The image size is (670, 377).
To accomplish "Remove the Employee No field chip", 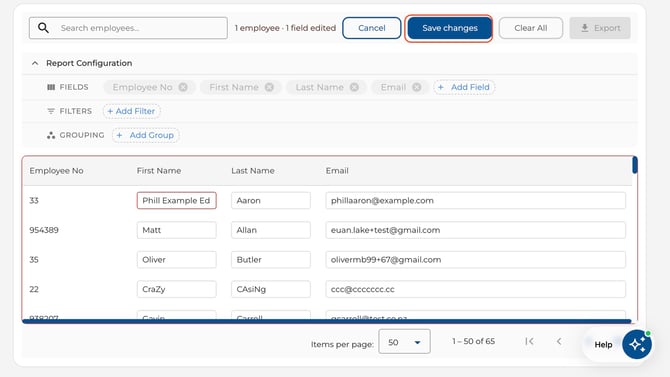I will tap(183, 87).
